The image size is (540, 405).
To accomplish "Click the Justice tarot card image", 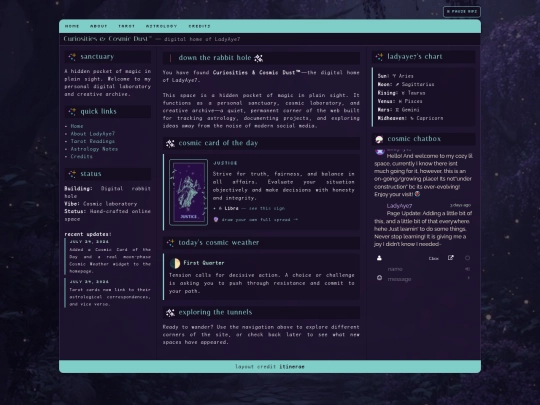I will click(188, 192).
